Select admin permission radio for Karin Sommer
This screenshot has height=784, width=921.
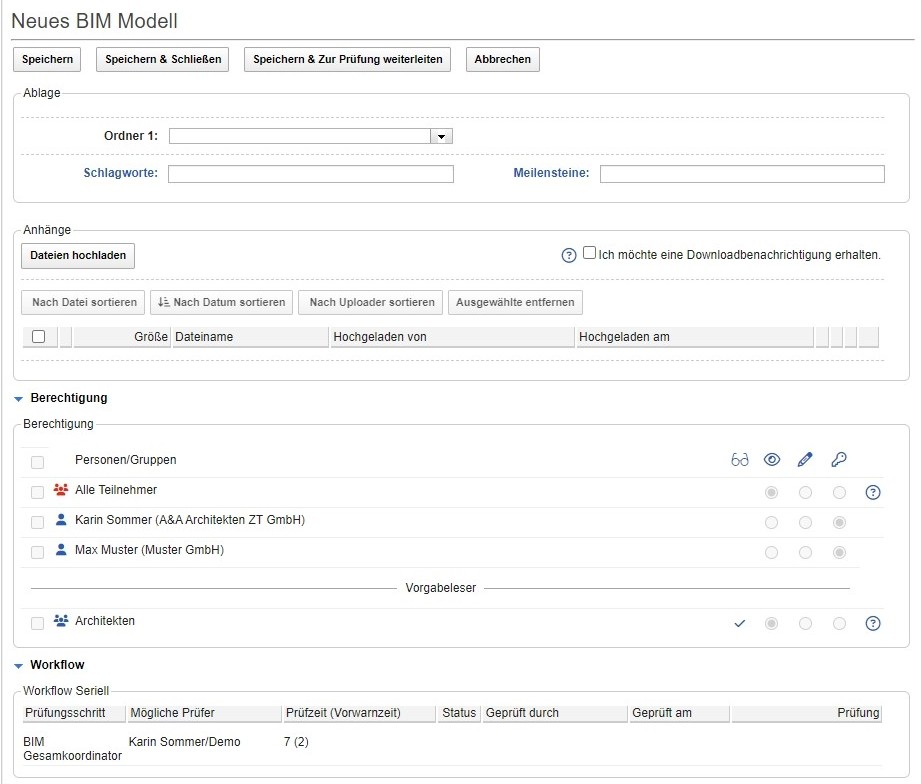tap(839, 522)
